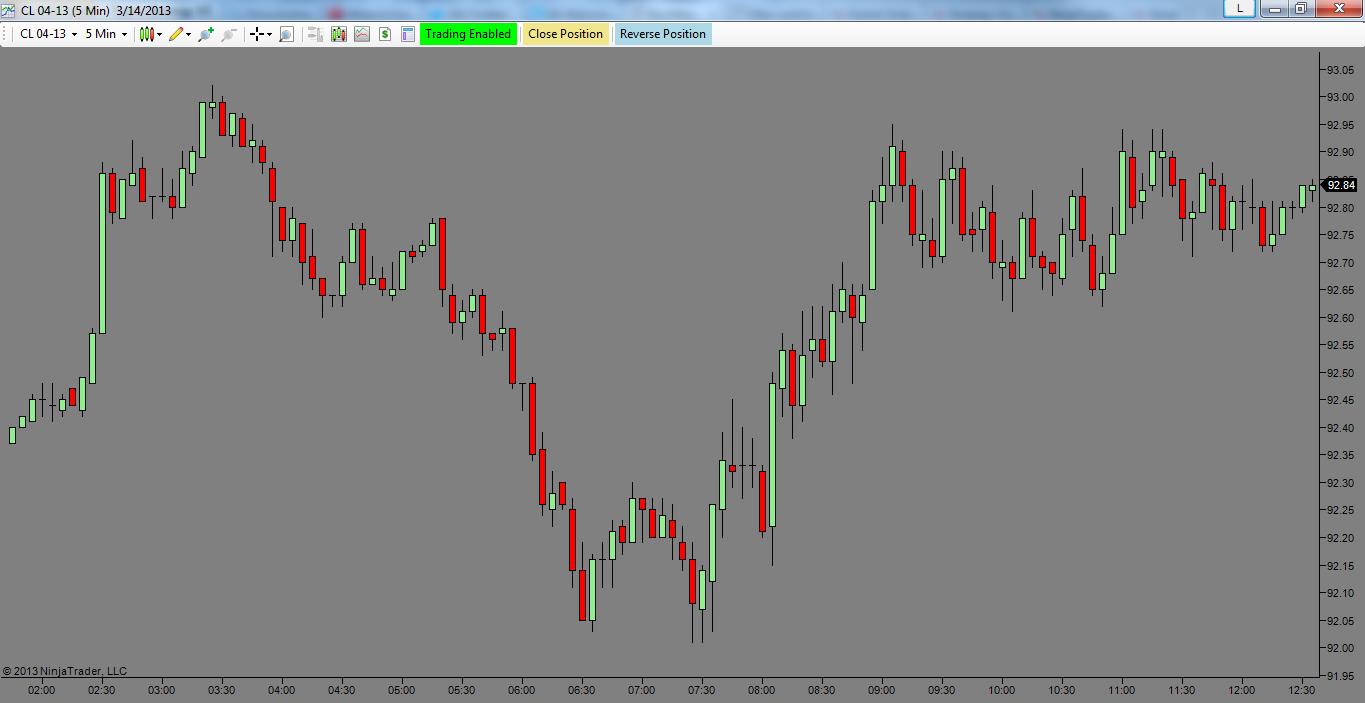Image resolution: width=1365 pixels, height=703 pixels.
Task: Click the Reverse Position button
Action: click(663, 34)
